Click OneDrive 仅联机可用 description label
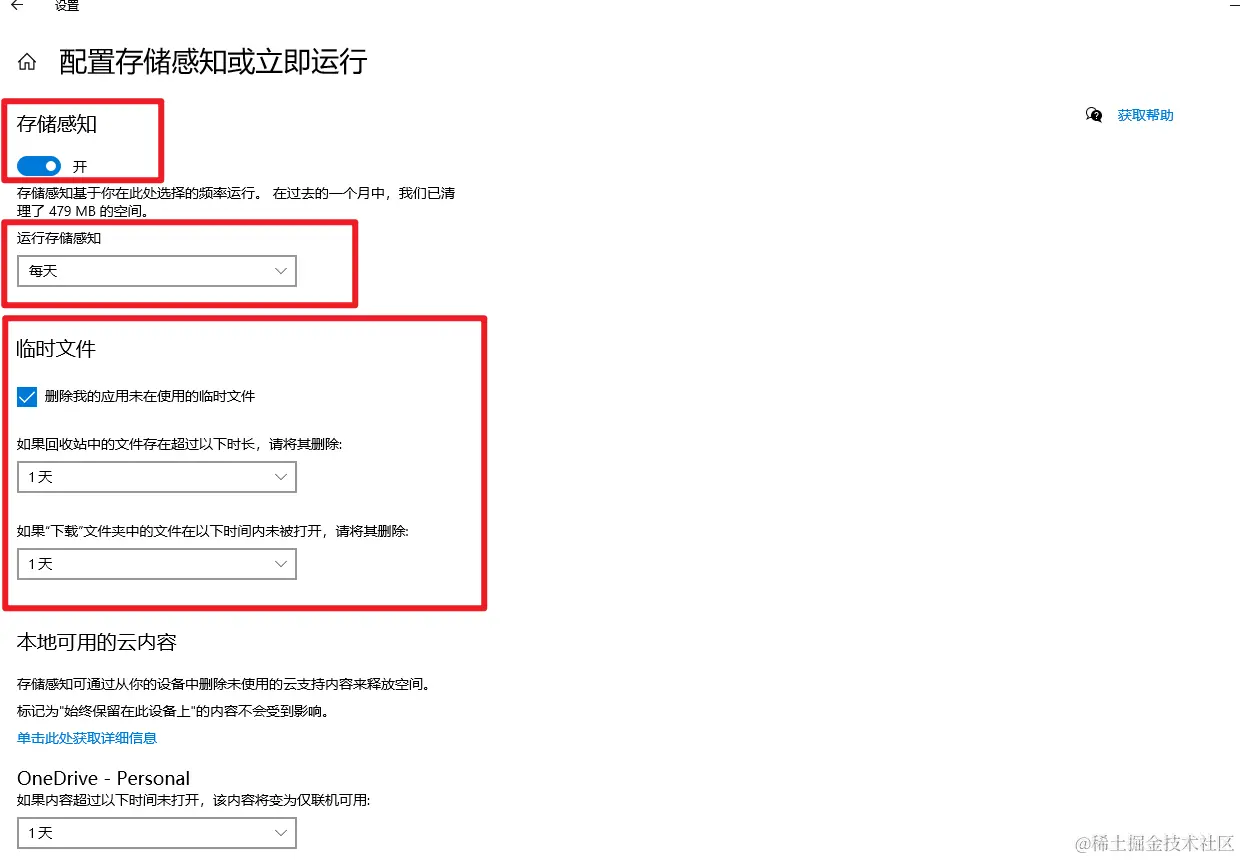 coord(194,800)
